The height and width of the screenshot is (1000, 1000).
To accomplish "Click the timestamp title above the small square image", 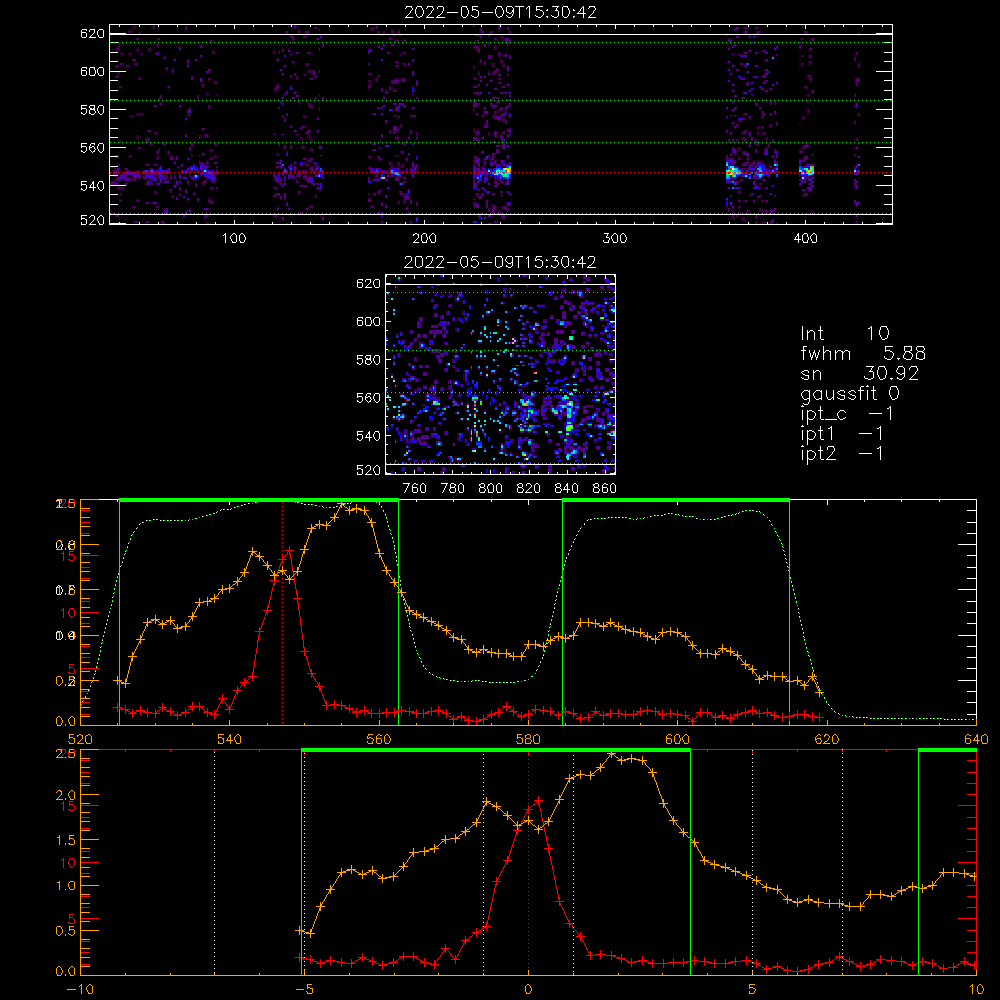I will (501, 262).
